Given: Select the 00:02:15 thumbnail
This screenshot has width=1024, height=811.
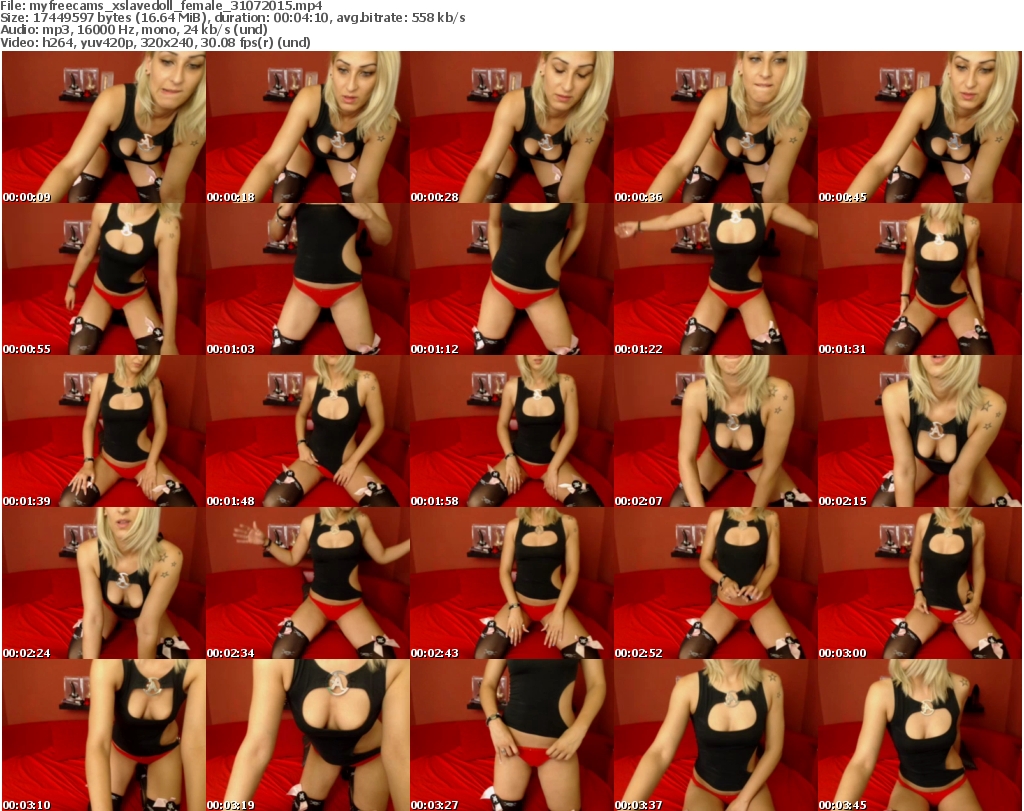Looking at the screenshot, I should 920,432.
